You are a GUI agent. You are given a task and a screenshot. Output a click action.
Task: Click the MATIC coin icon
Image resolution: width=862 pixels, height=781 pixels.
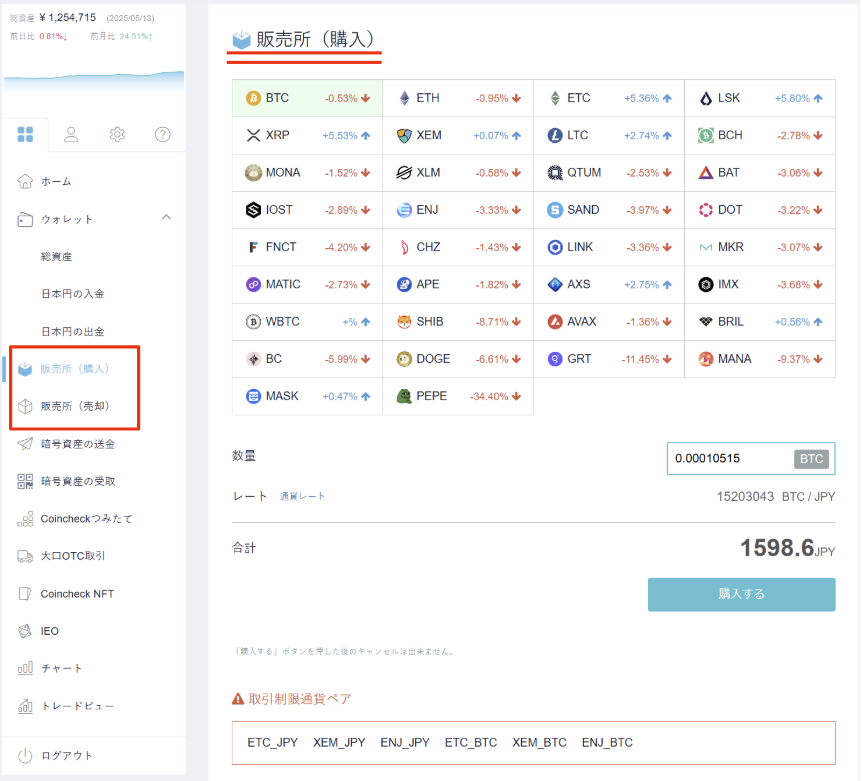click(x=253, y=285)
